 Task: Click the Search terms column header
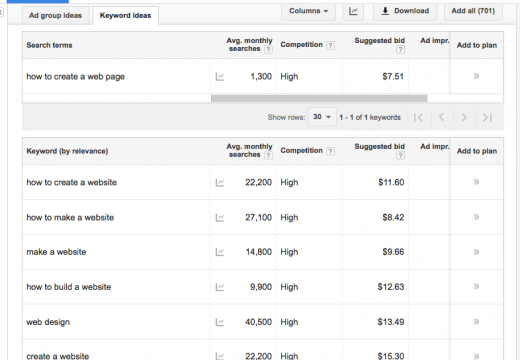point(49,45)
